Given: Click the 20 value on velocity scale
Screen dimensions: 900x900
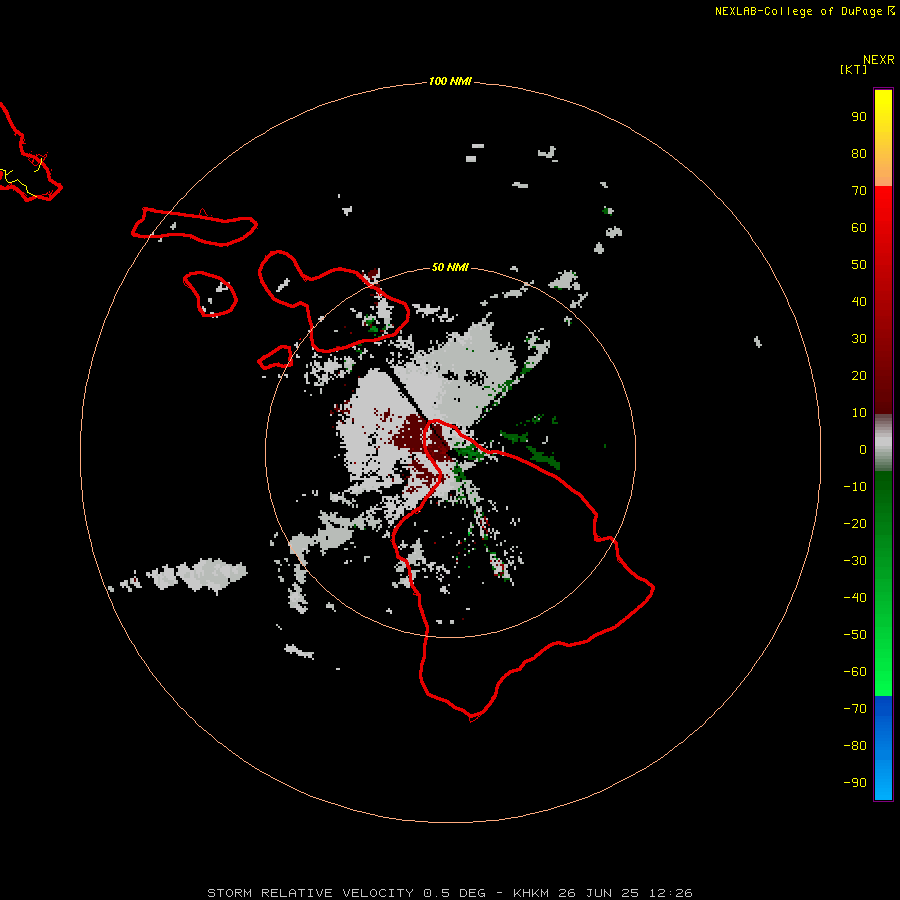Looking at the screenshot, I should [x=859, y=376].
